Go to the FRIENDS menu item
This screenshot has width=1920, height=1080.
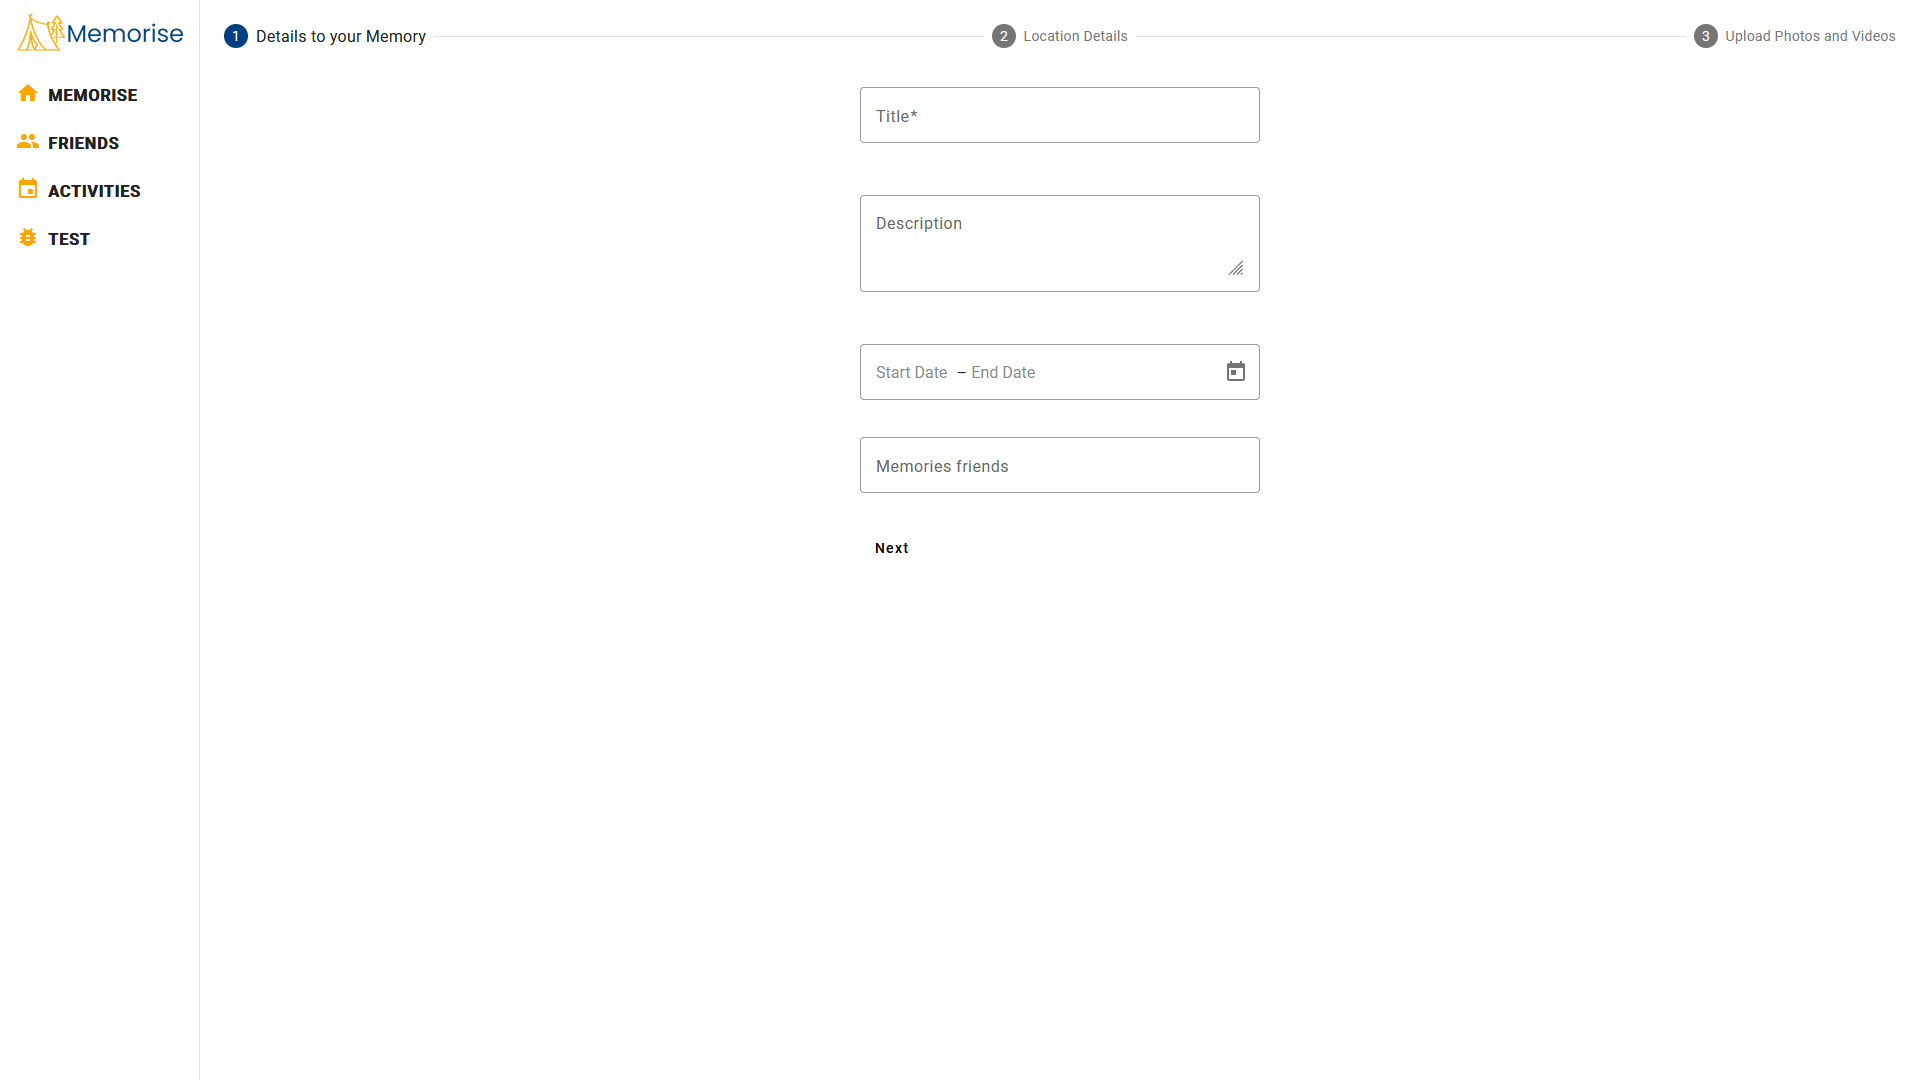coord(83,143)
